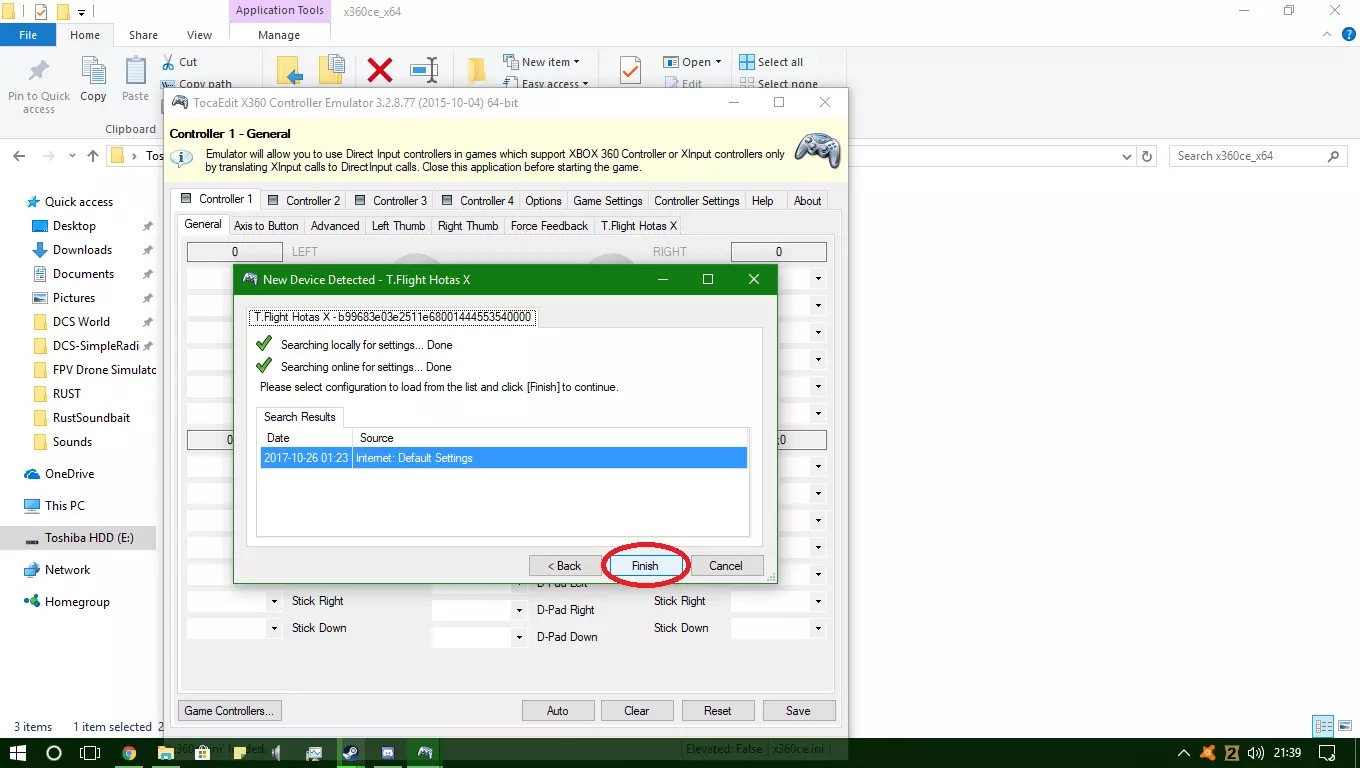Click the Explorer refresh icon

[x=1147, y=156]
